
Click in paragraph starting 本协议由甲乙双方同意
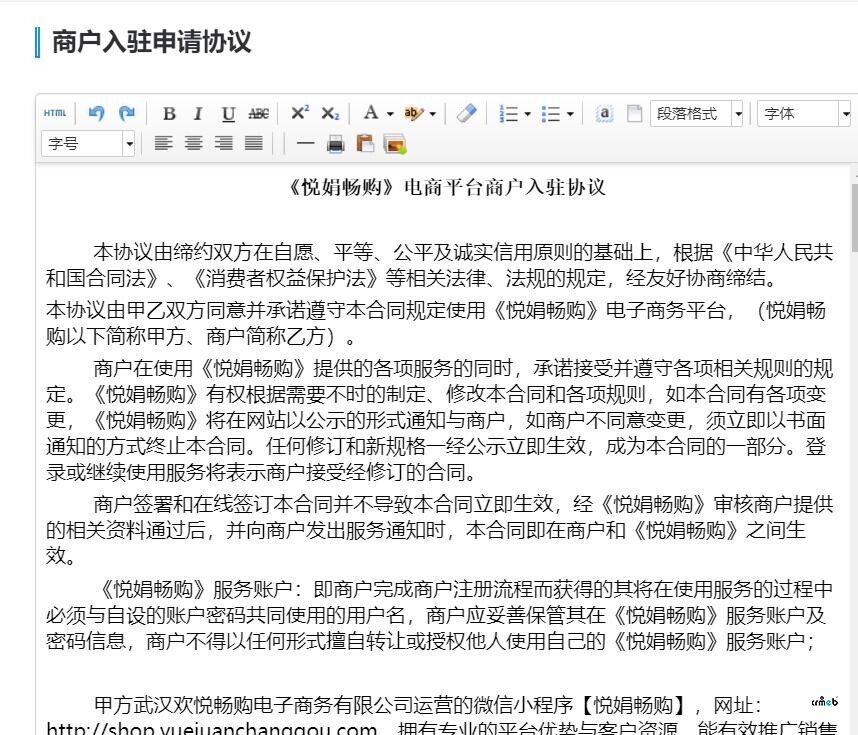tap(436, 323)
